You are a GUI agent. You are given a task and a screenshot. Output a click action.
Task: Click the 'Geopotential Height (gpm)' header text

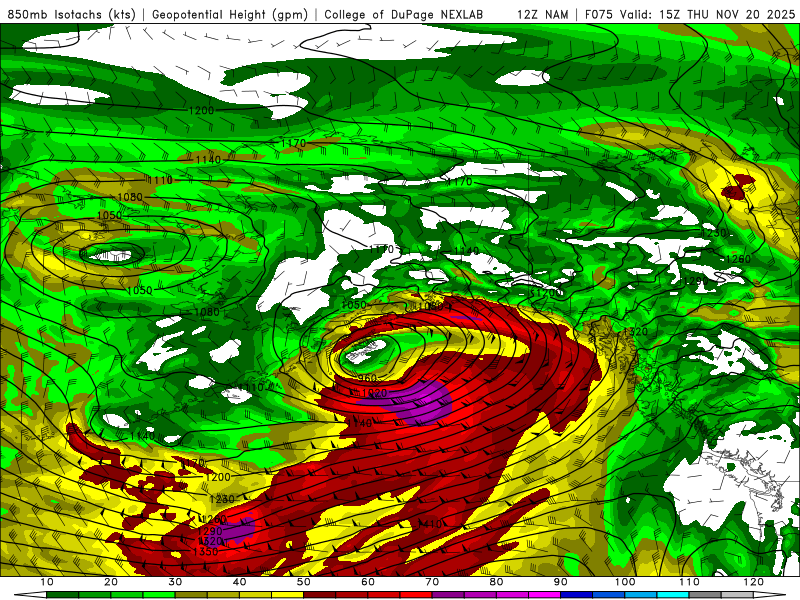pos(230,14)
